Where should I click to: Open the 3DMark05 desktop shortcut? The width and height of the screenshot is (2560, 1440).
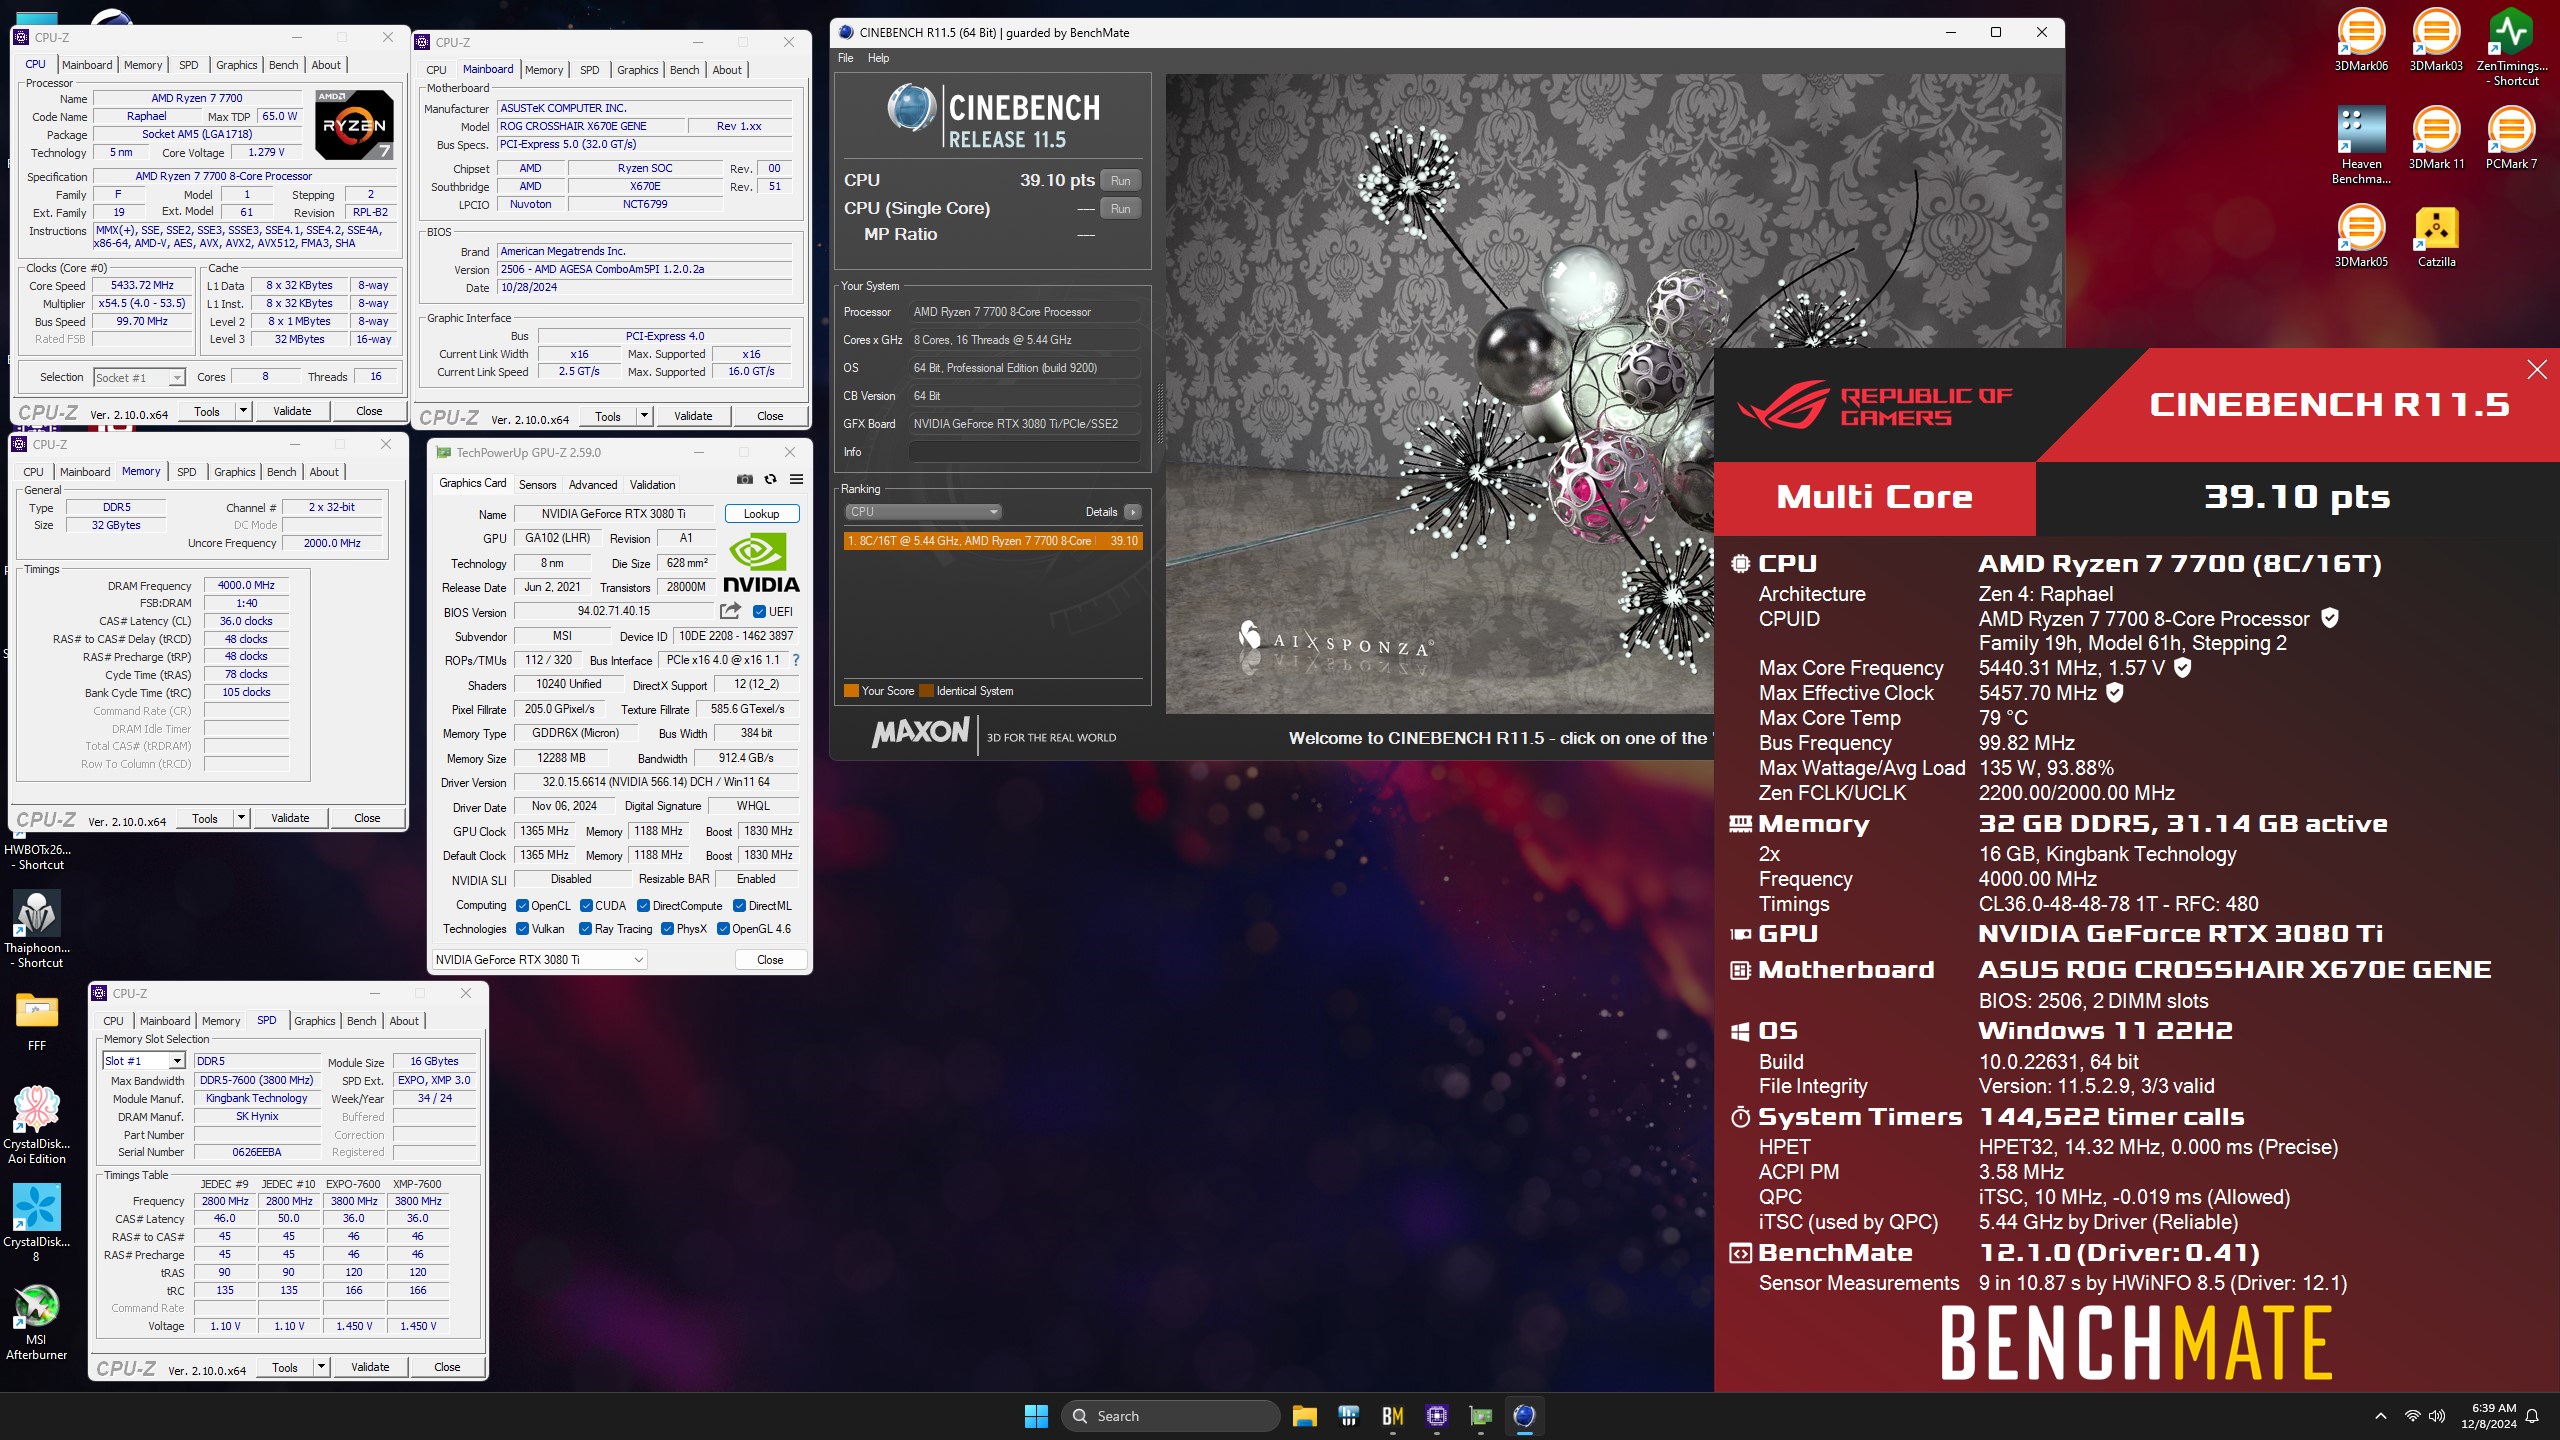(2360, 237)
